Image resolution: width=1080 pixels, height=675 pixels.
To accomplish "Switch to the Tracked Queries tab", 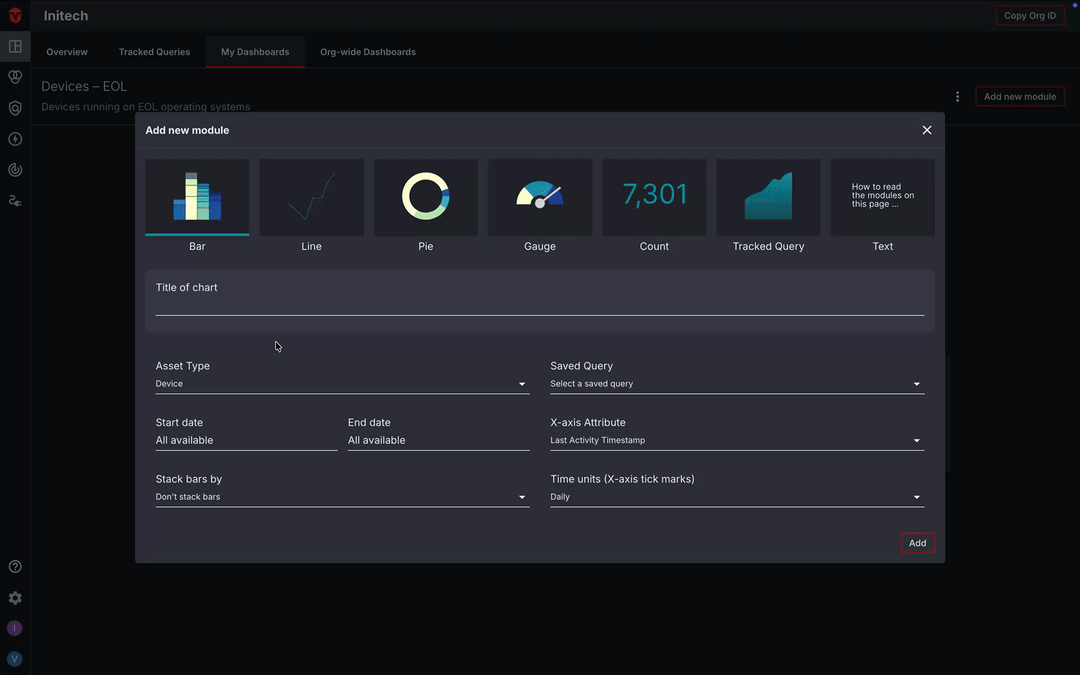I will [154, 52].
